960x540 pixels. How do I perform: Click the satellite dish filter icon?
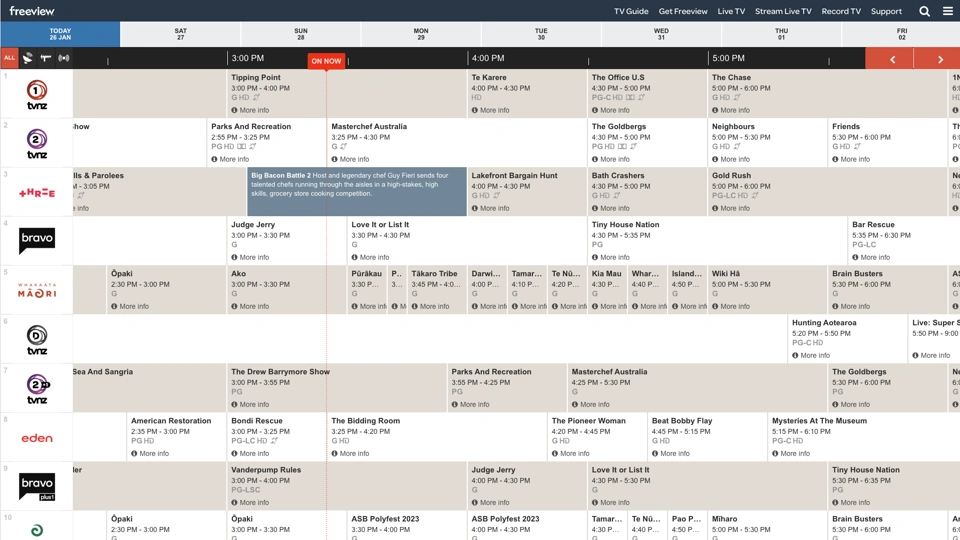point(28,58)
